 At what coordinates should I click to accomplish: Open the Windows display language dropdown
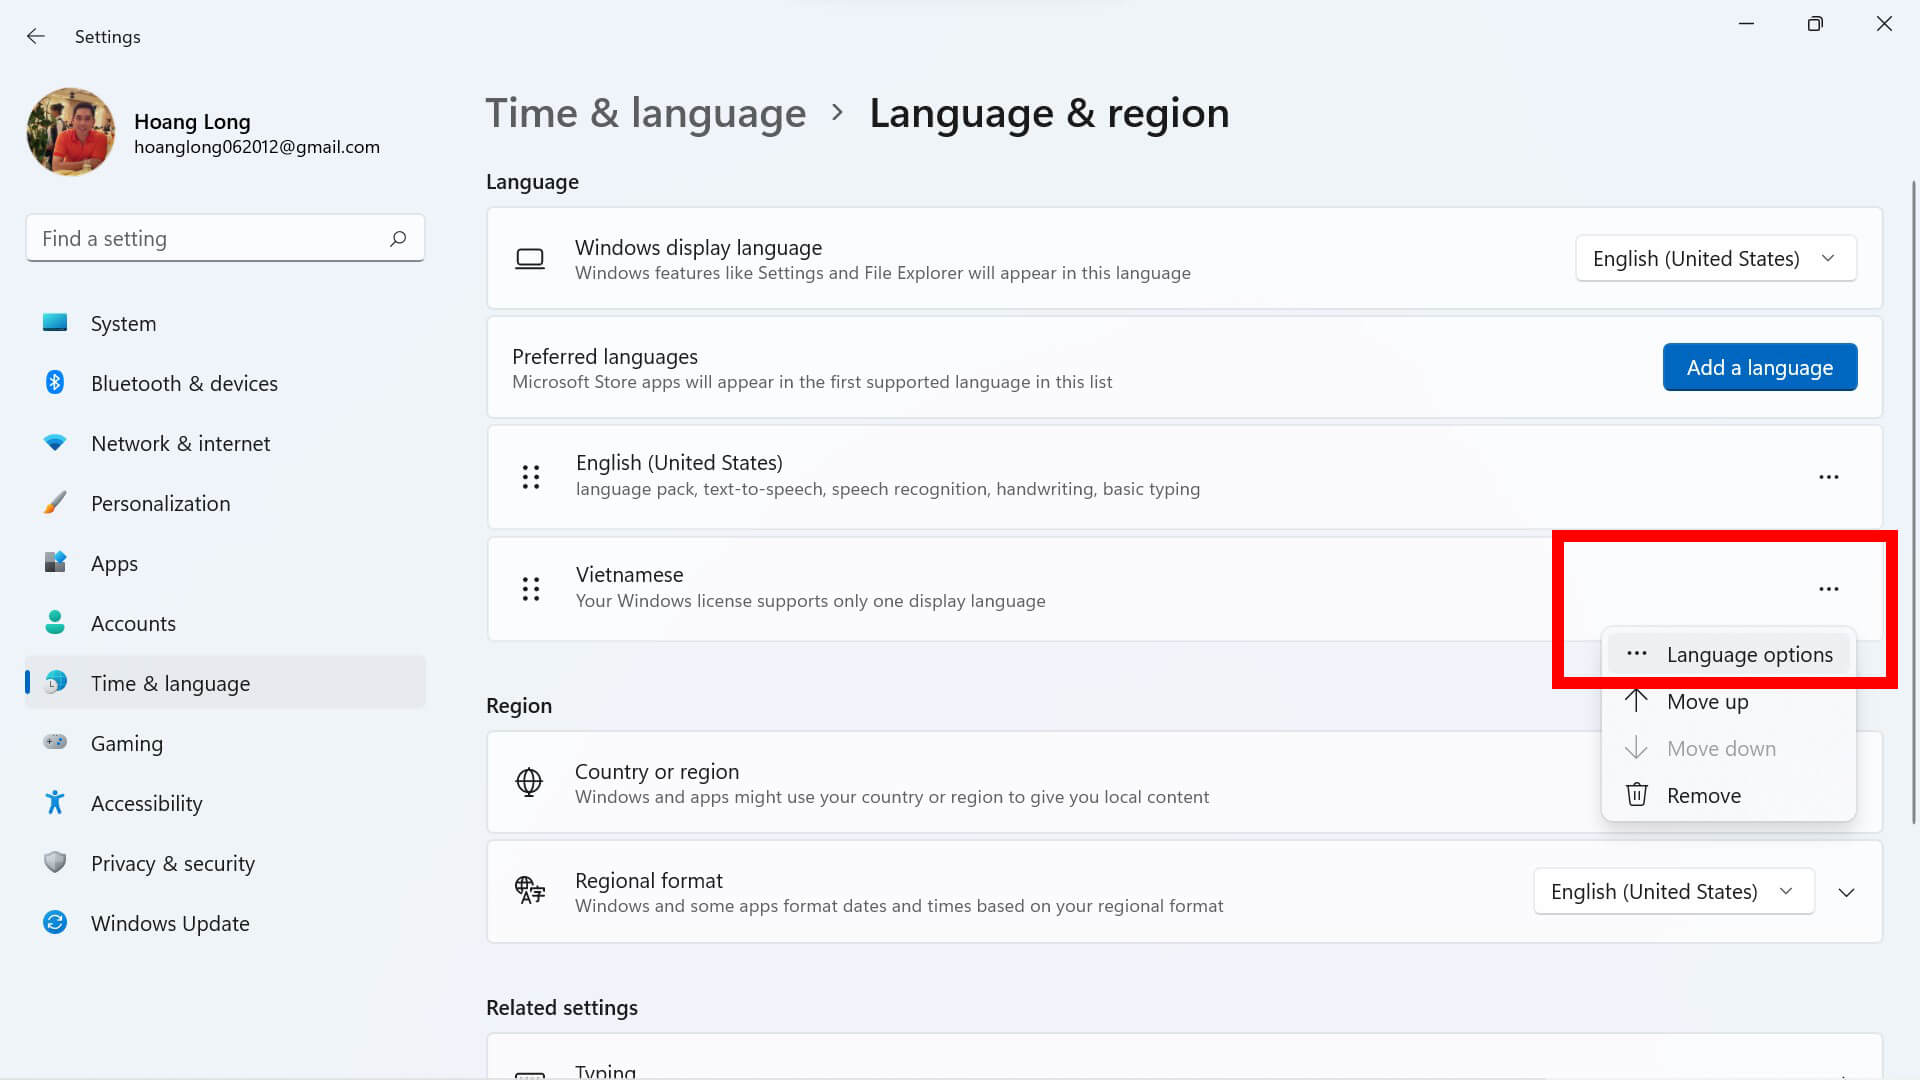click(1716, 258)
